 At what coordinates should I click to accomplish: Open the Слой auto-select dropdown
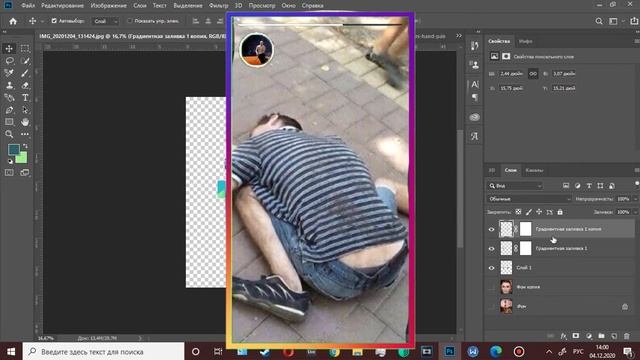pyautogui.click(x=106, y=21)
